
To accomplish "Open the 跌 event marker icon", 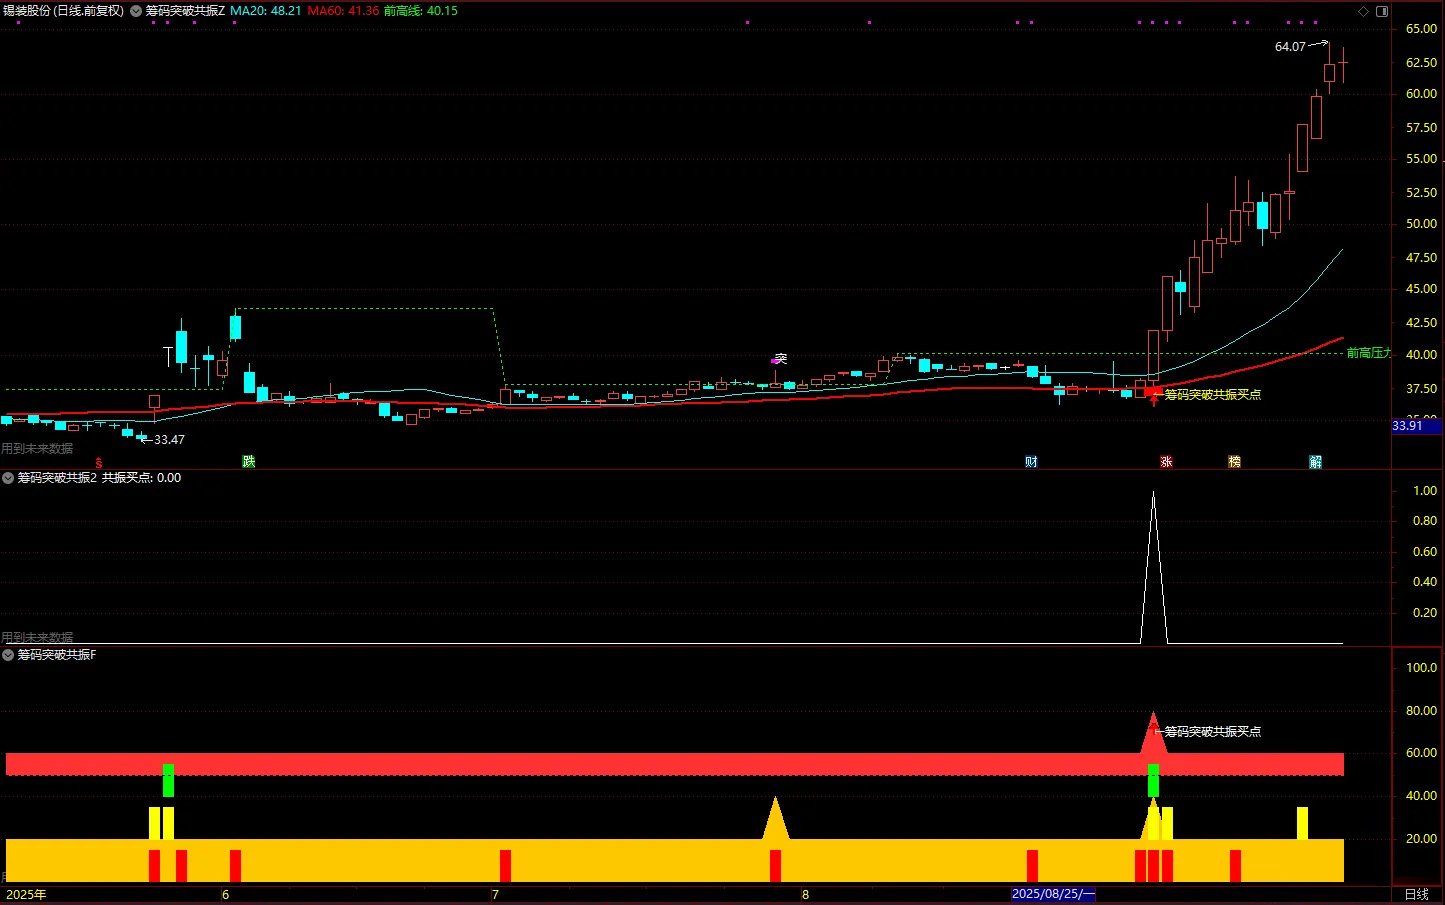I will [x=248, y=461].
